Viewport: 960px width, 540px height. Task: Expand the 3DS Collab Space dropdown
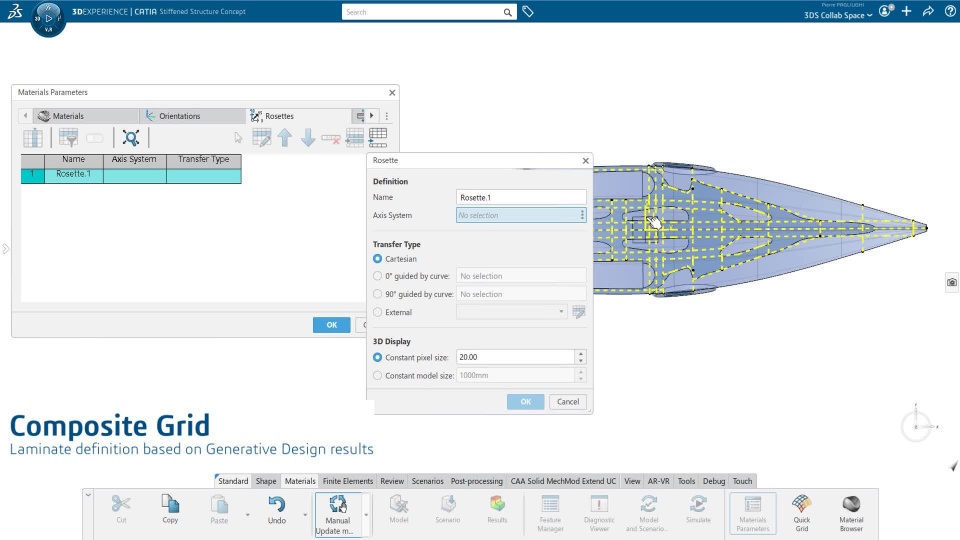tap(838, 15)
